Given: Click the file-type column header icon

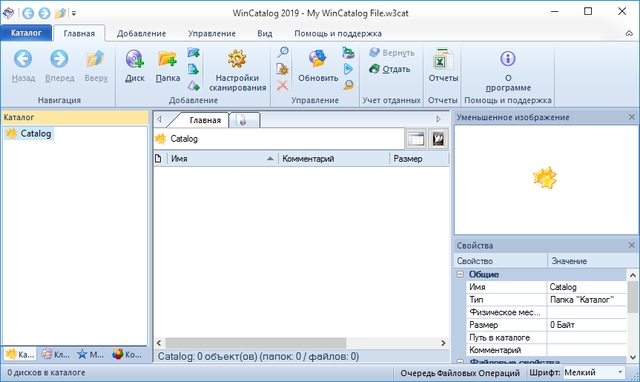Looking at the screenshot, I should (x=158, y=159).
